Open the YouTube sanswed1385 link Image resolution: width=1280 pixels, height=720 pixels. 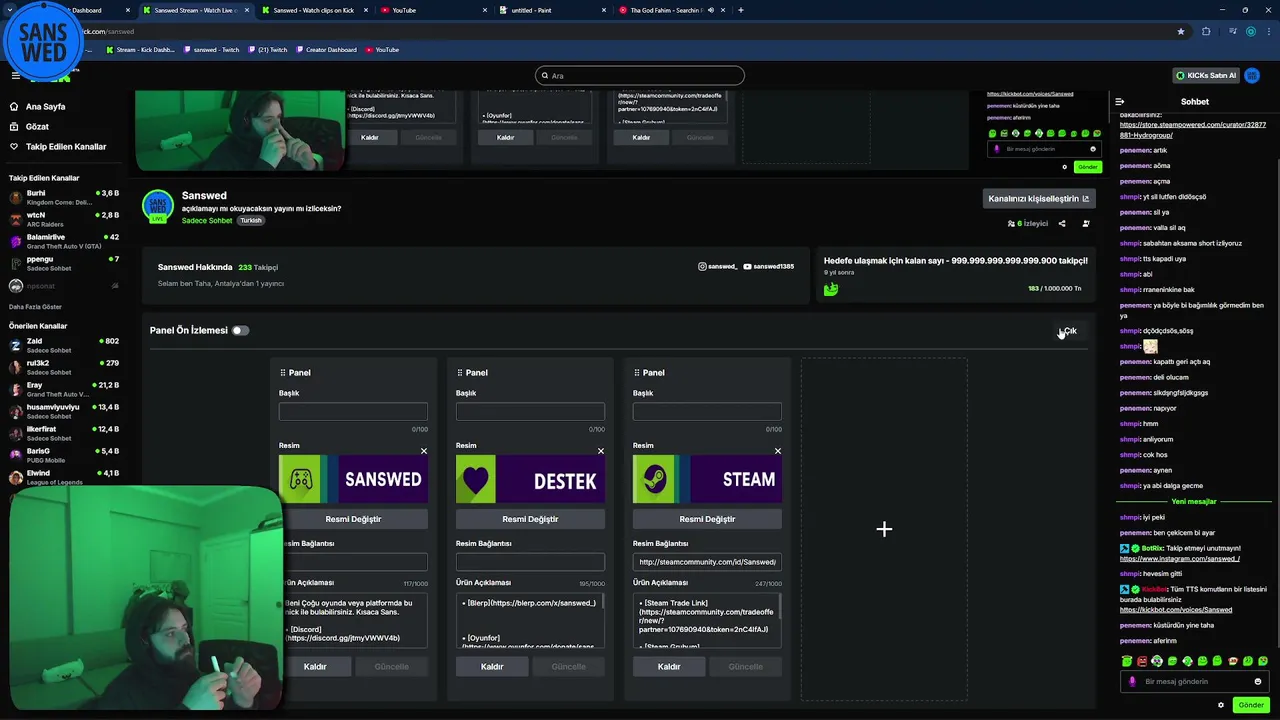point(769,267)
